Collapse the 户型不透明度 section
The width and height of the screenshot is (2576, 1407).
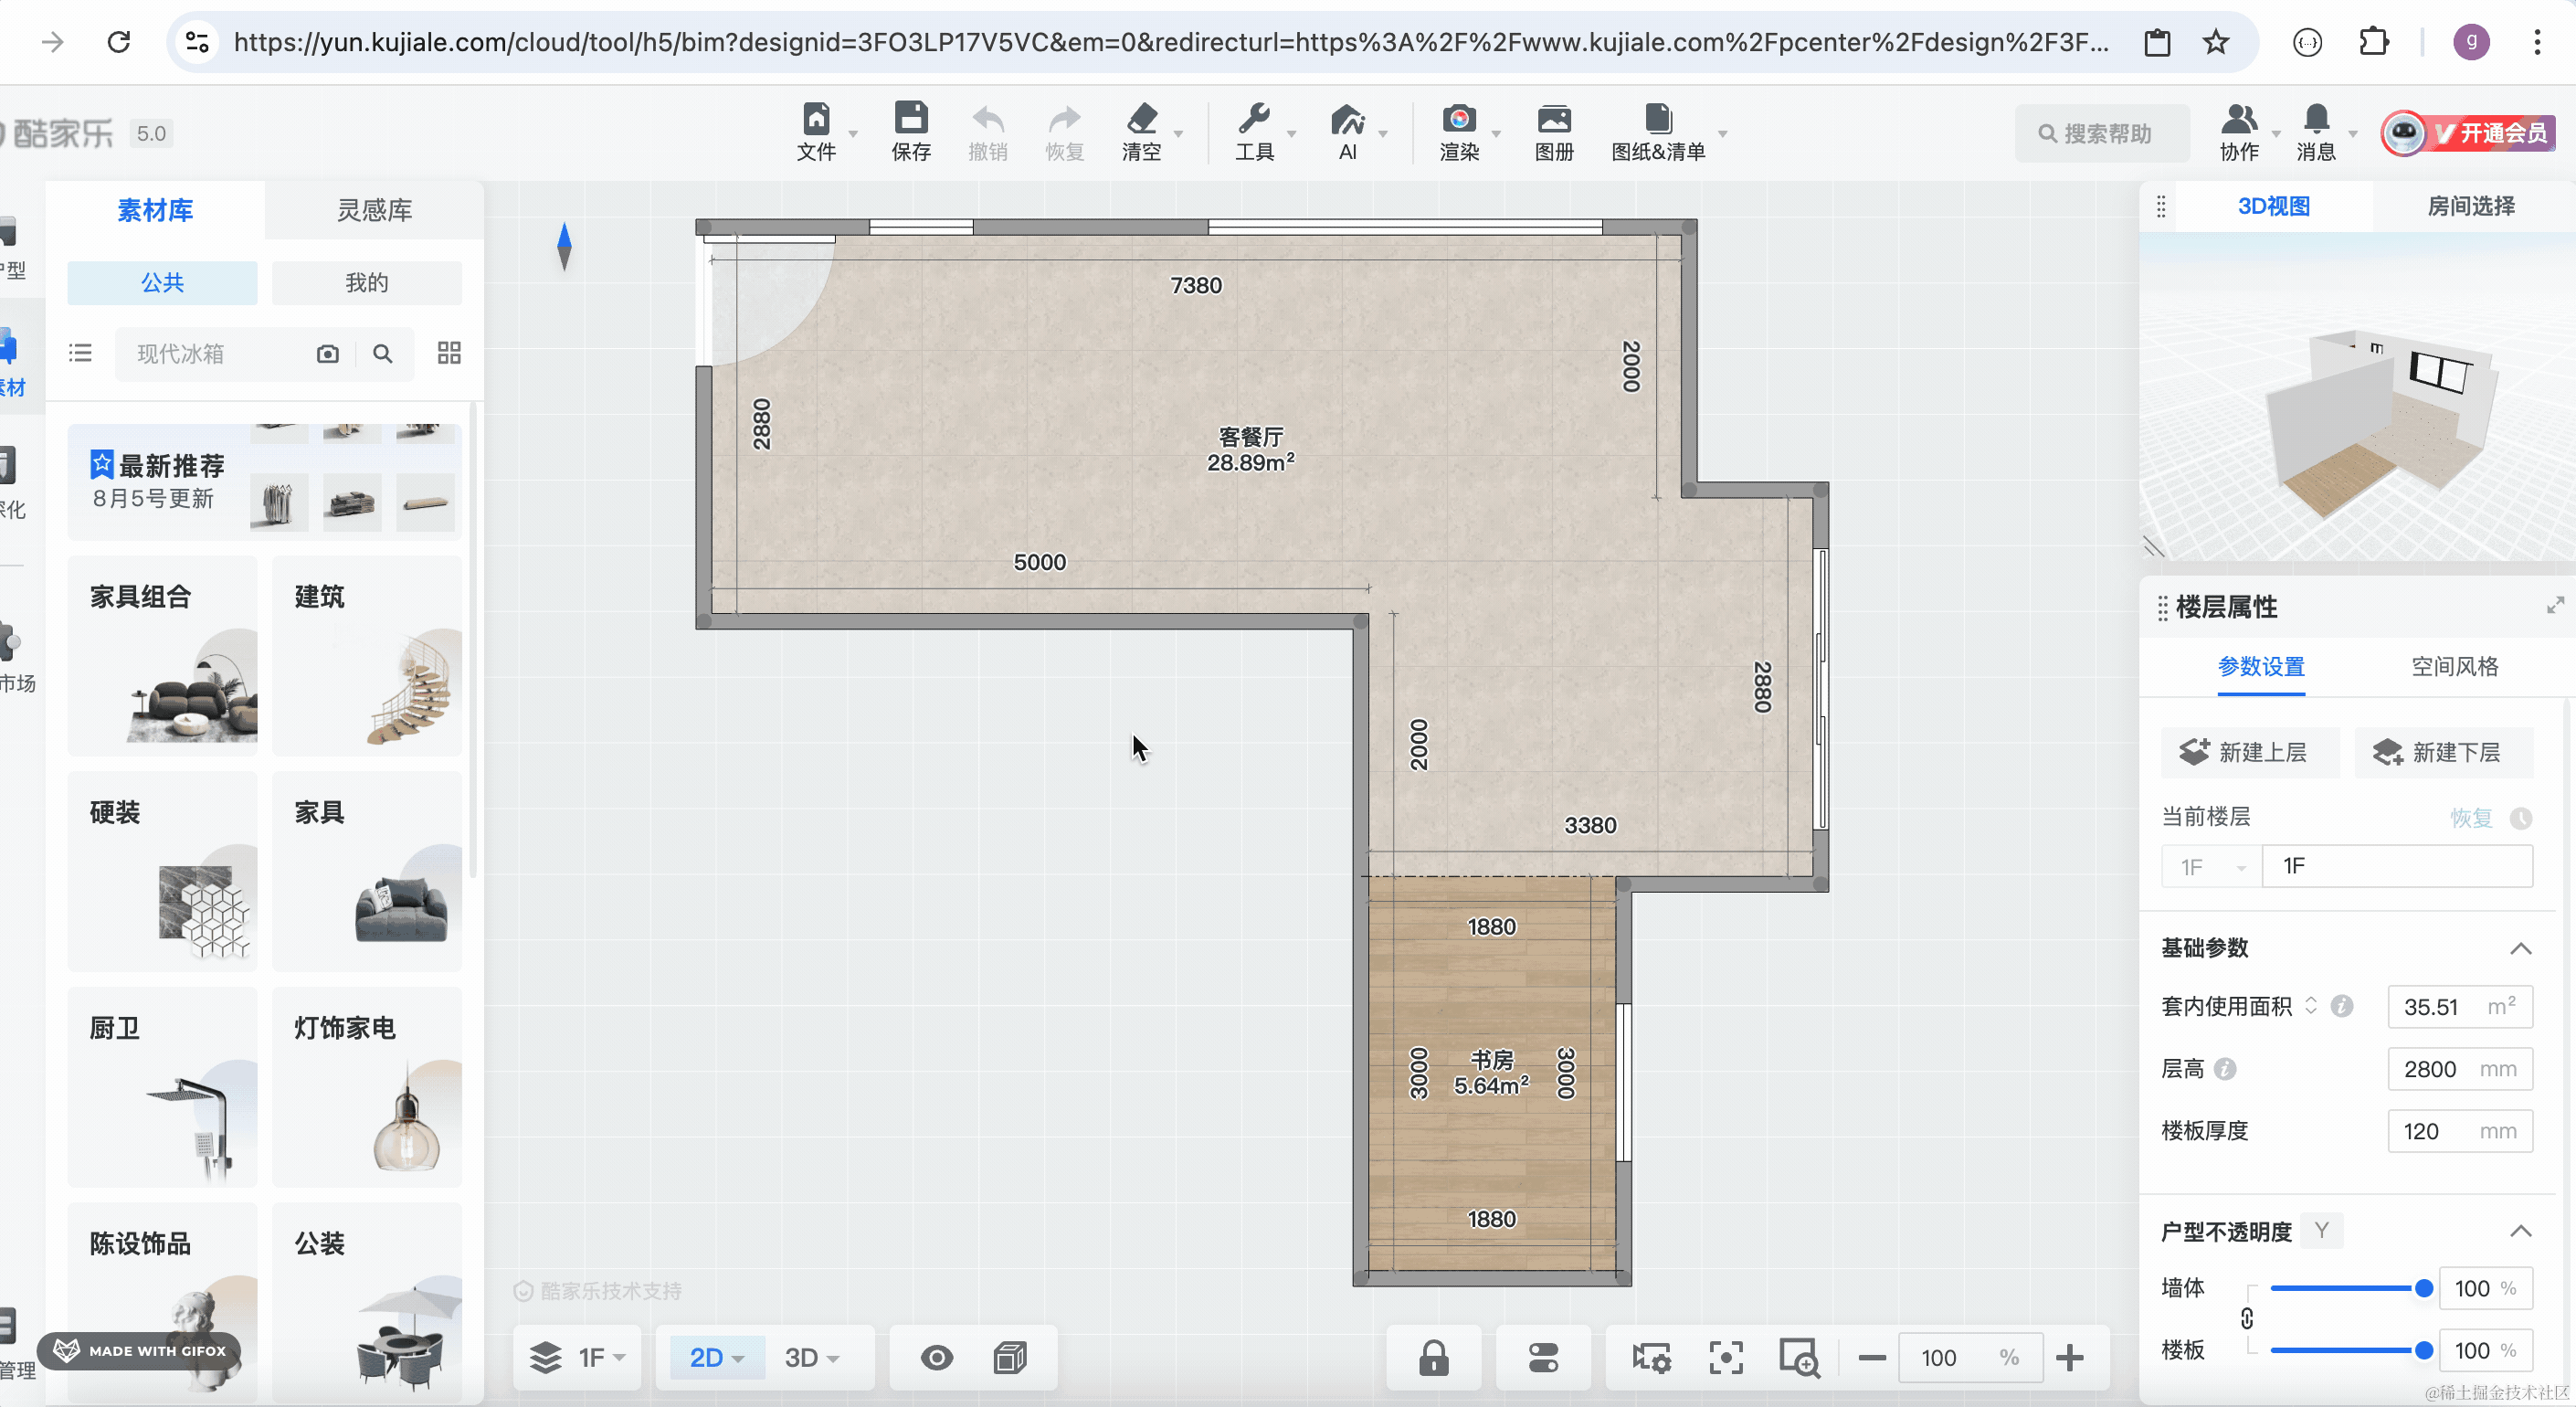tap(2520, 1230)
